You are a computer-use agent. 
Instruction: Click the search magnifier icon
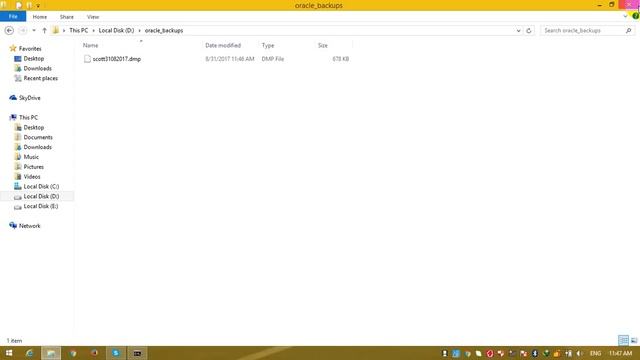tap(629, 31)
